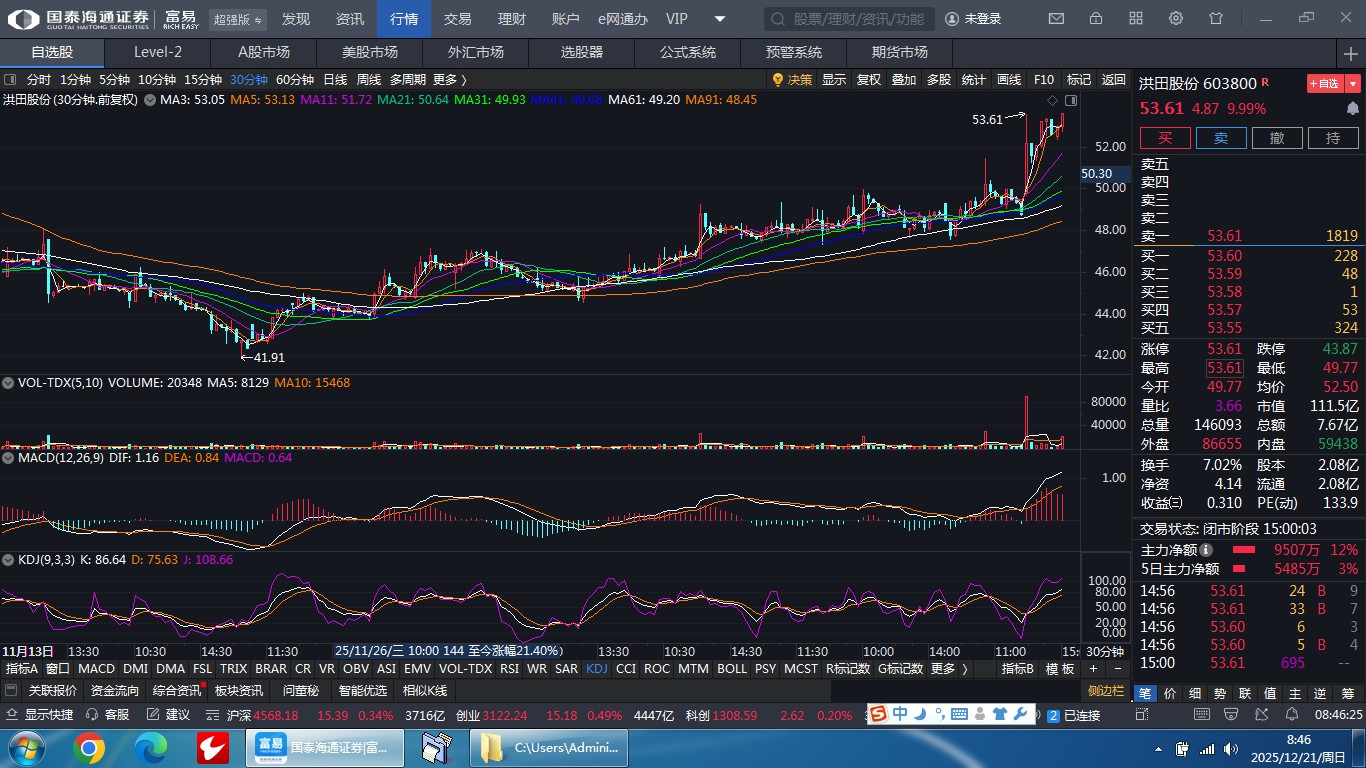The image size is (1366, 768).
Task: Click the lock icon in title bar
Action: tap(1096, 19)
